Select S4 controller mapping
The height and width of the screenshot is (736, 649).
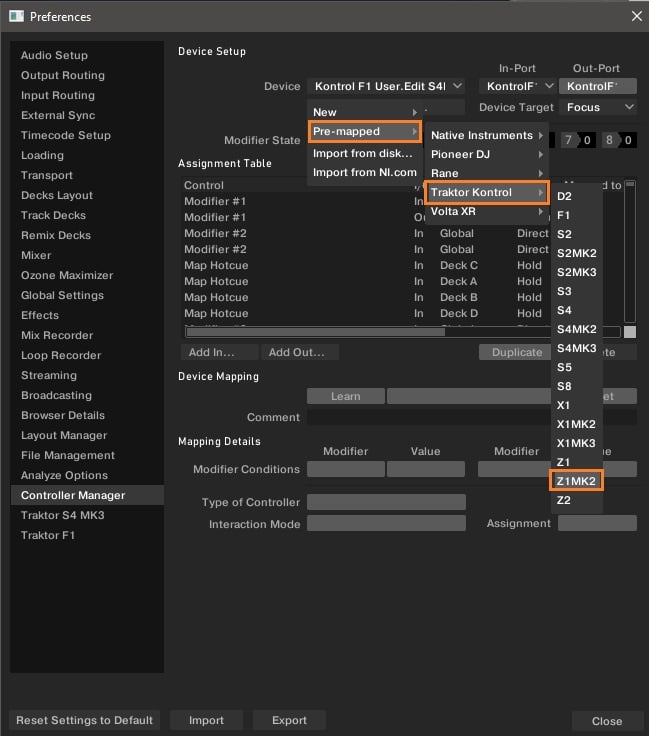pyautogui.click(x=577, y=310)
